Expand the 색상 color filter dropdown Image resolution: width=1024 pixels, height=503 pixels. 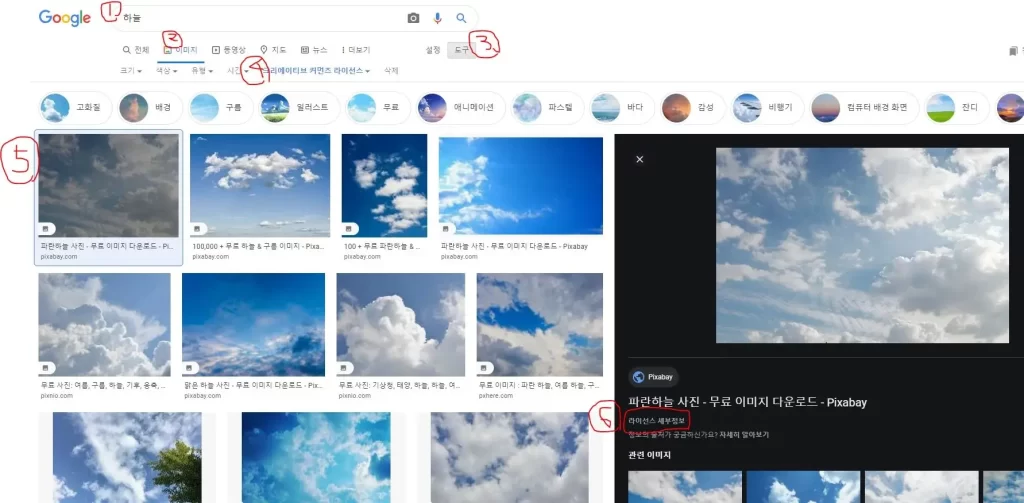166,71
